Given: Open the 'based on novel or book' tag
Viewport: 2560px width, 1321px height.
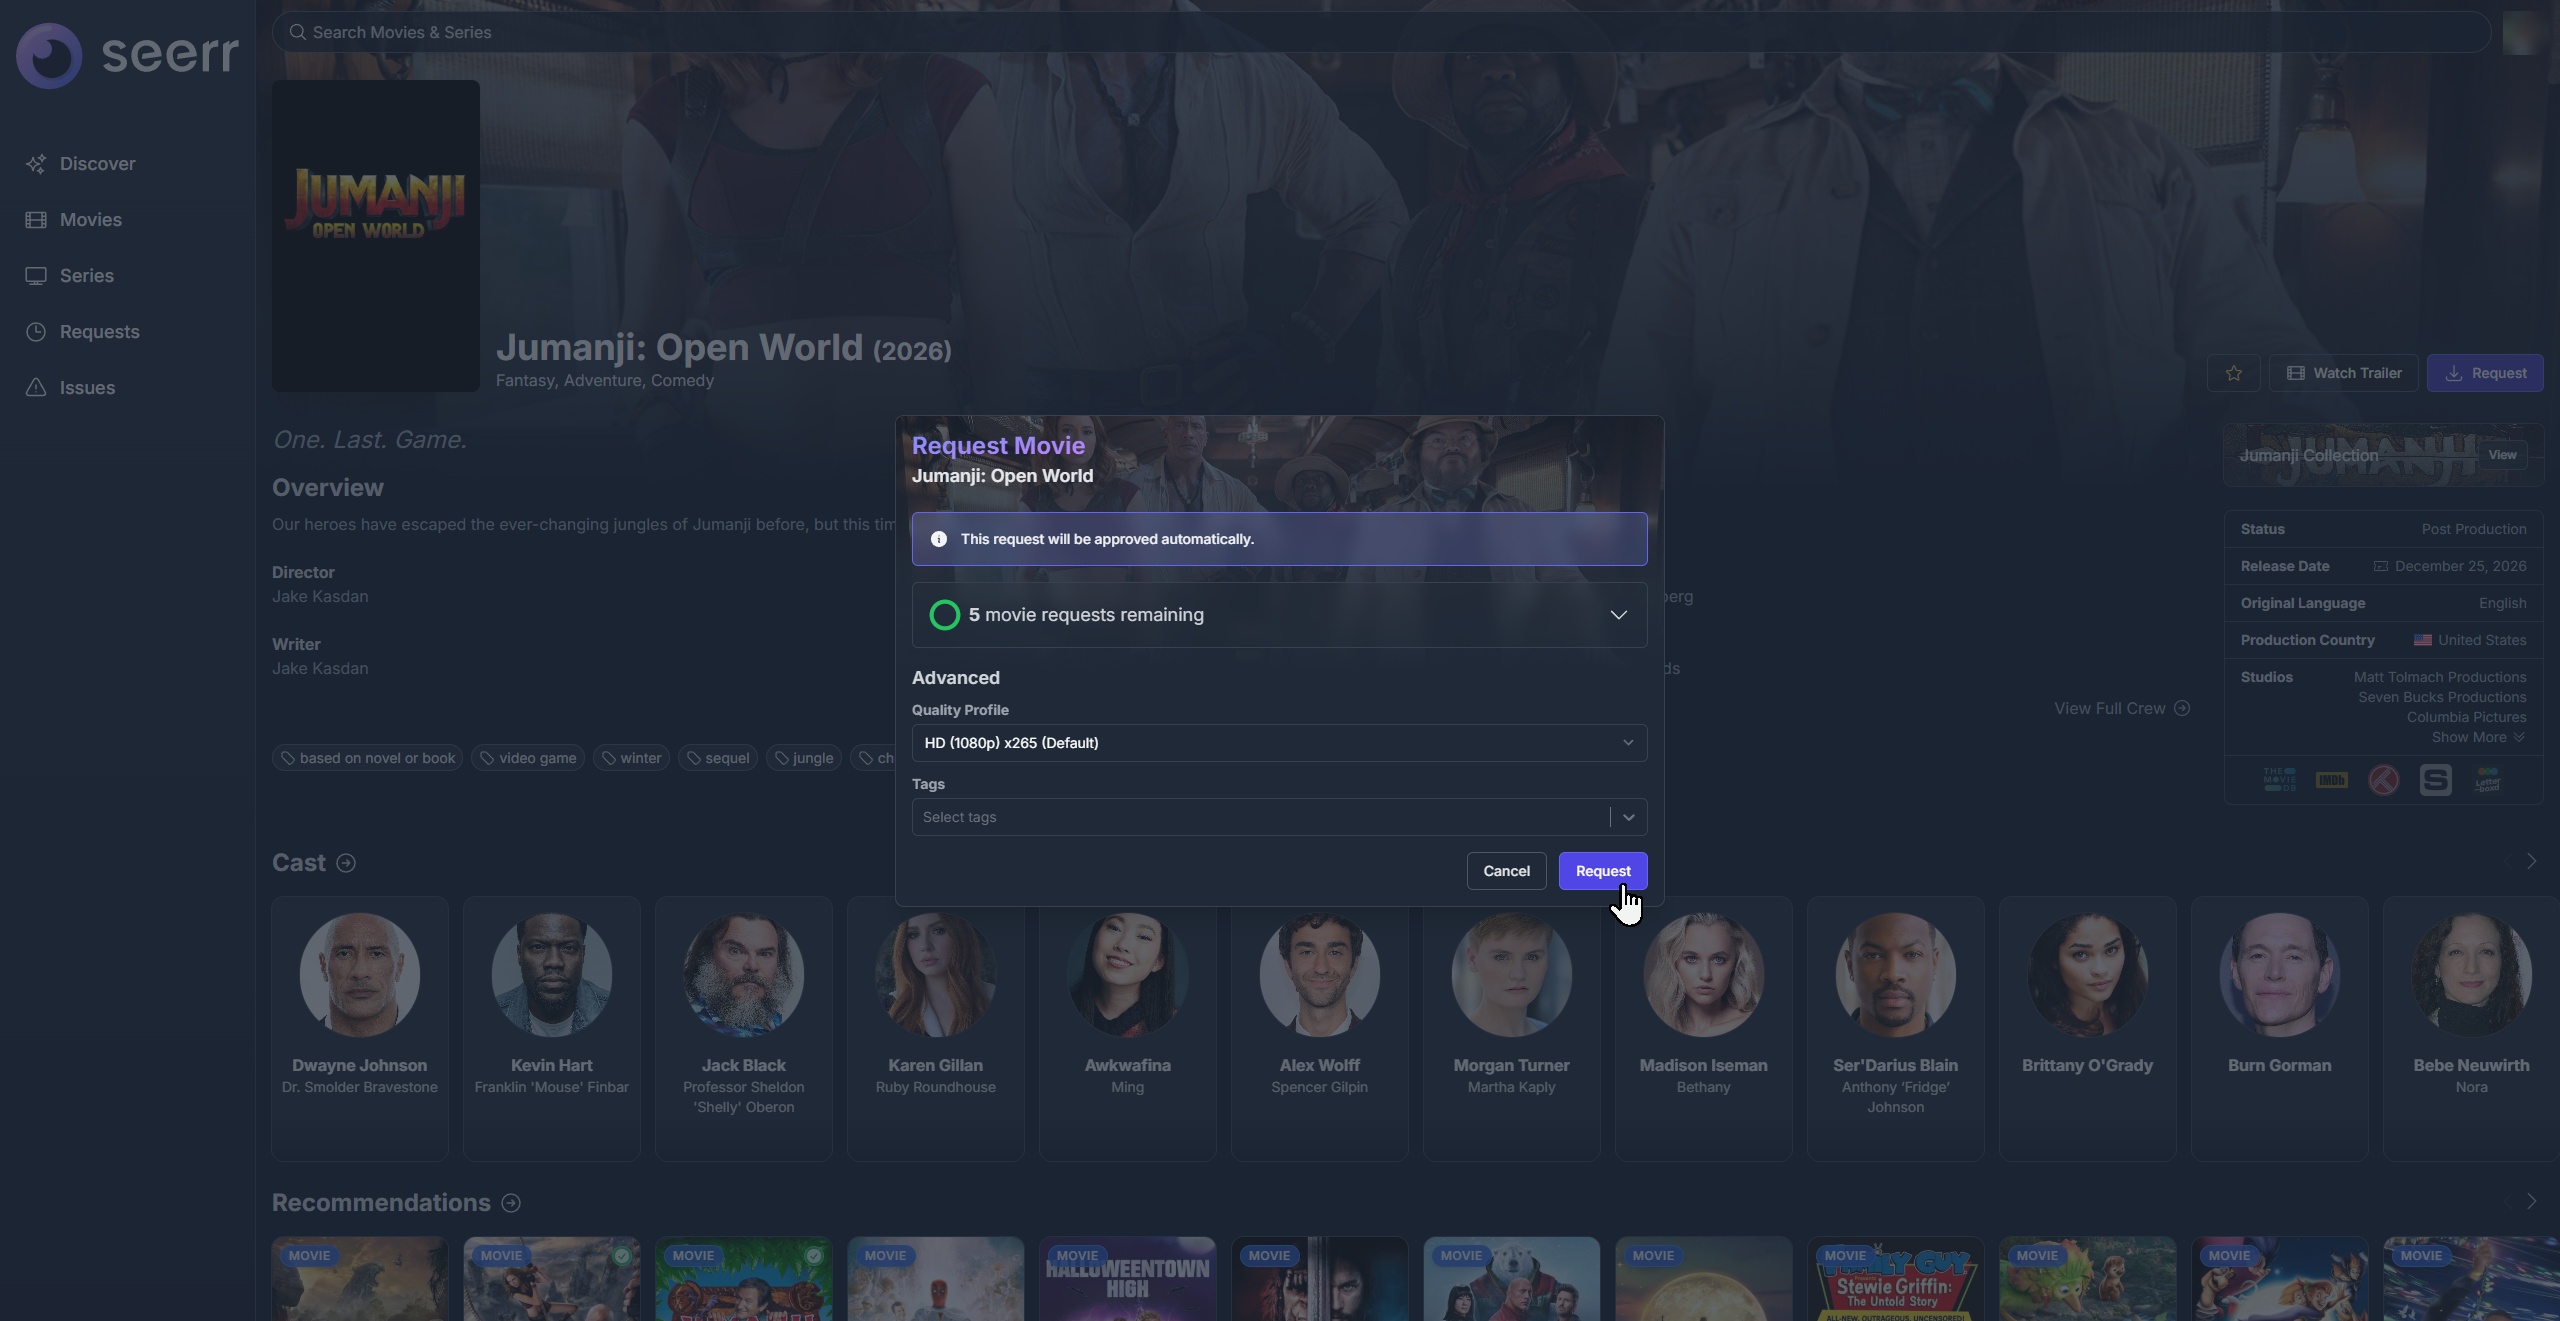Looking at the screenshot, I should tap(367, 758).
